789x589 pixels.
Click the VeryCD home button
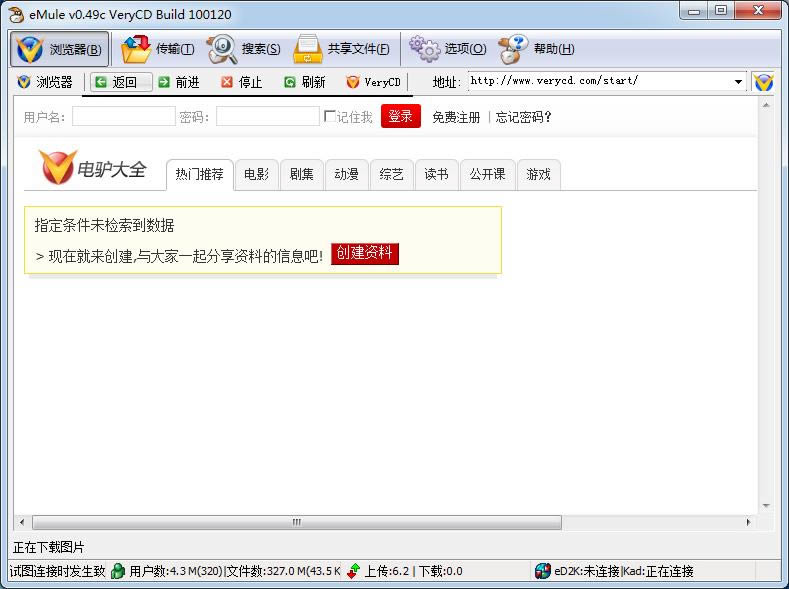(373, 82)
